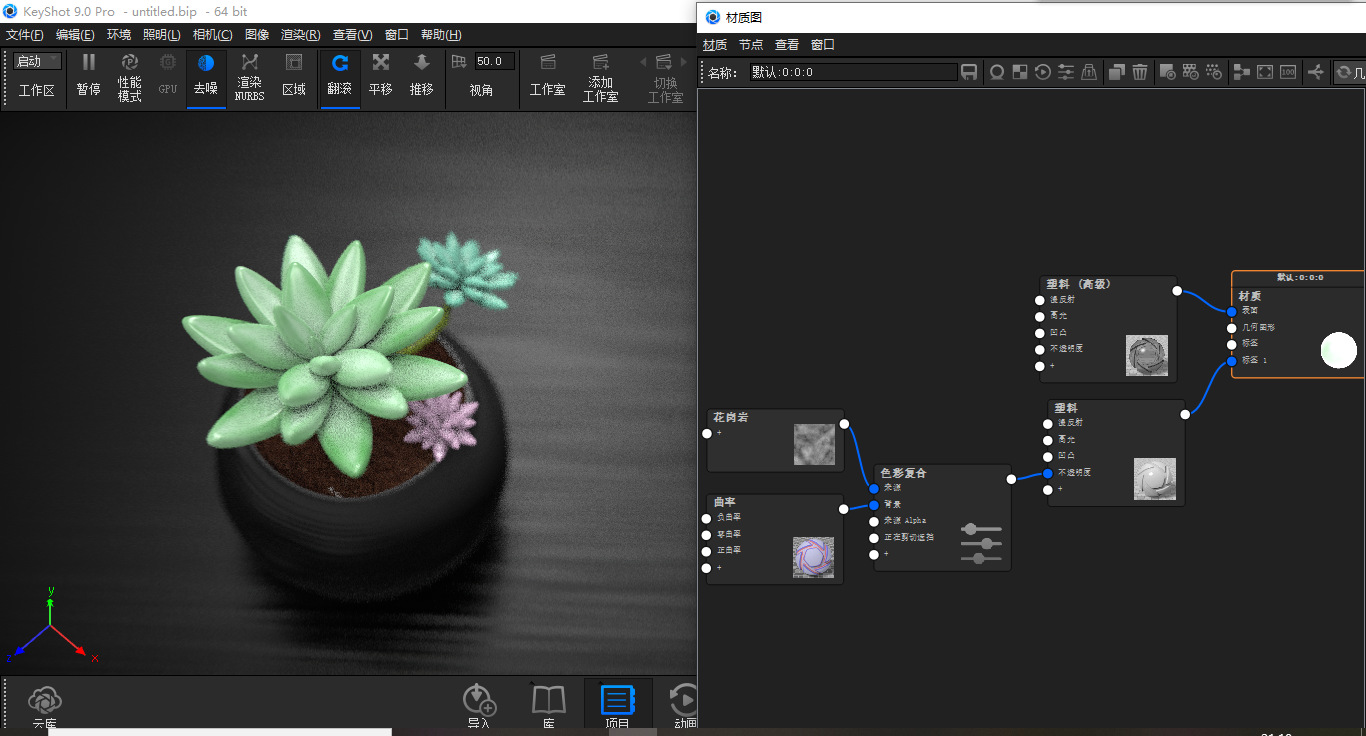
Task: Click the save icon in material graph toolbar
Action: (x=969, y=71)
